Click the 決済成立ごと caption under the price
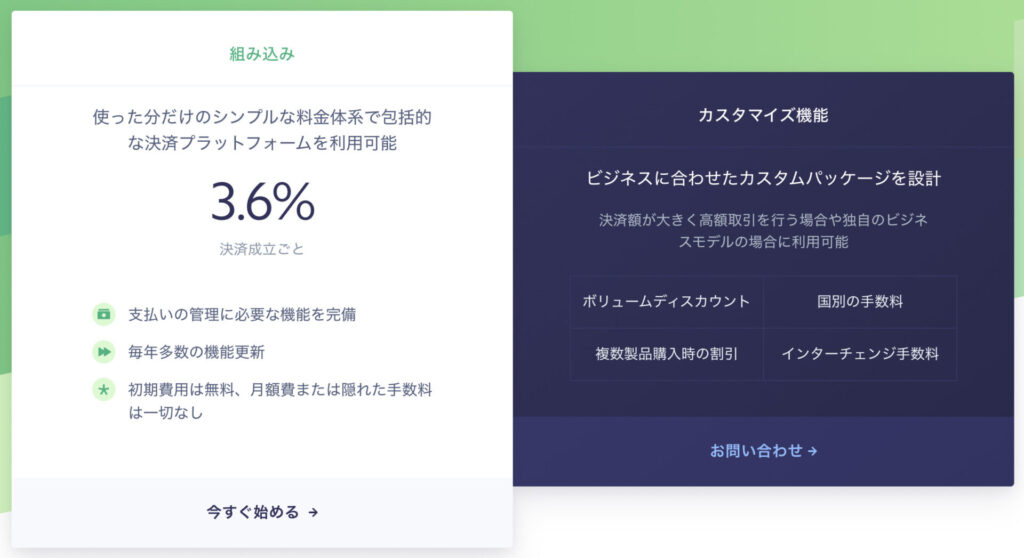This screenshot has height=558, width=1024. point(262,249)
